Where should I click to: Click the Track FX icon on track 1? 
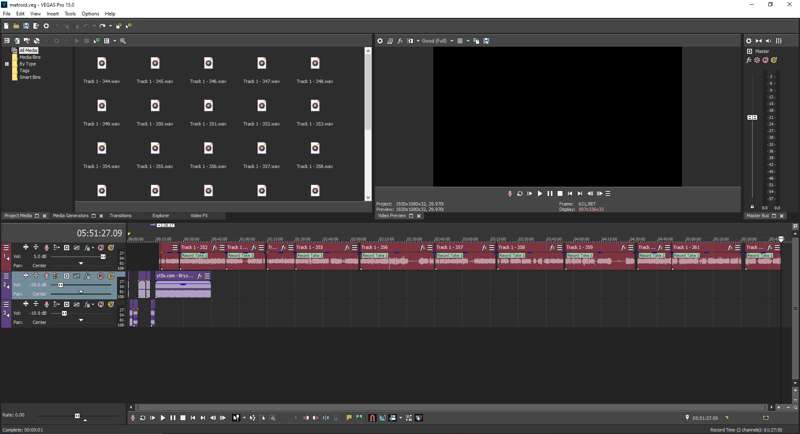[x=88, y=248]
